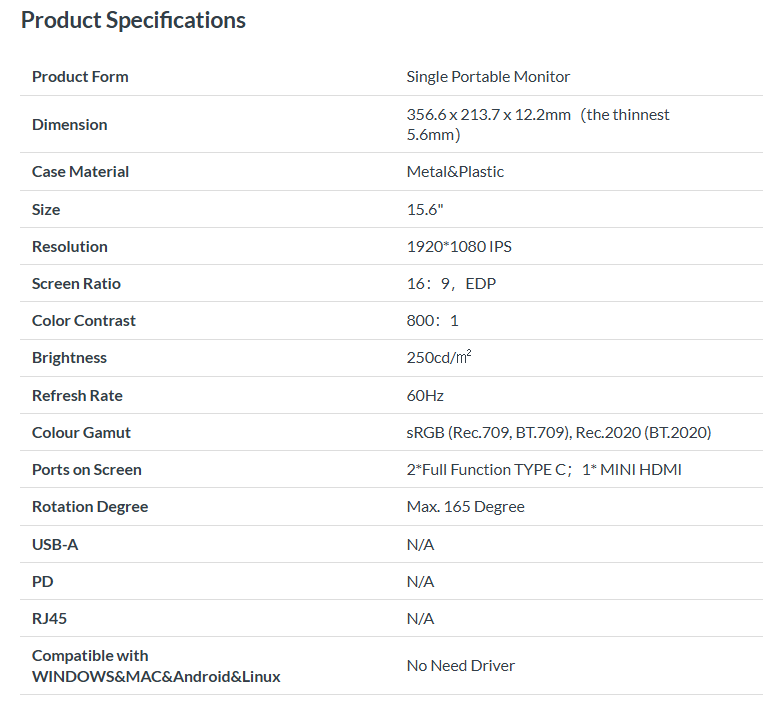Screen dimensions: 783x709
Task: Click the Product Specifications heading
Action: [x=133, y=20]
